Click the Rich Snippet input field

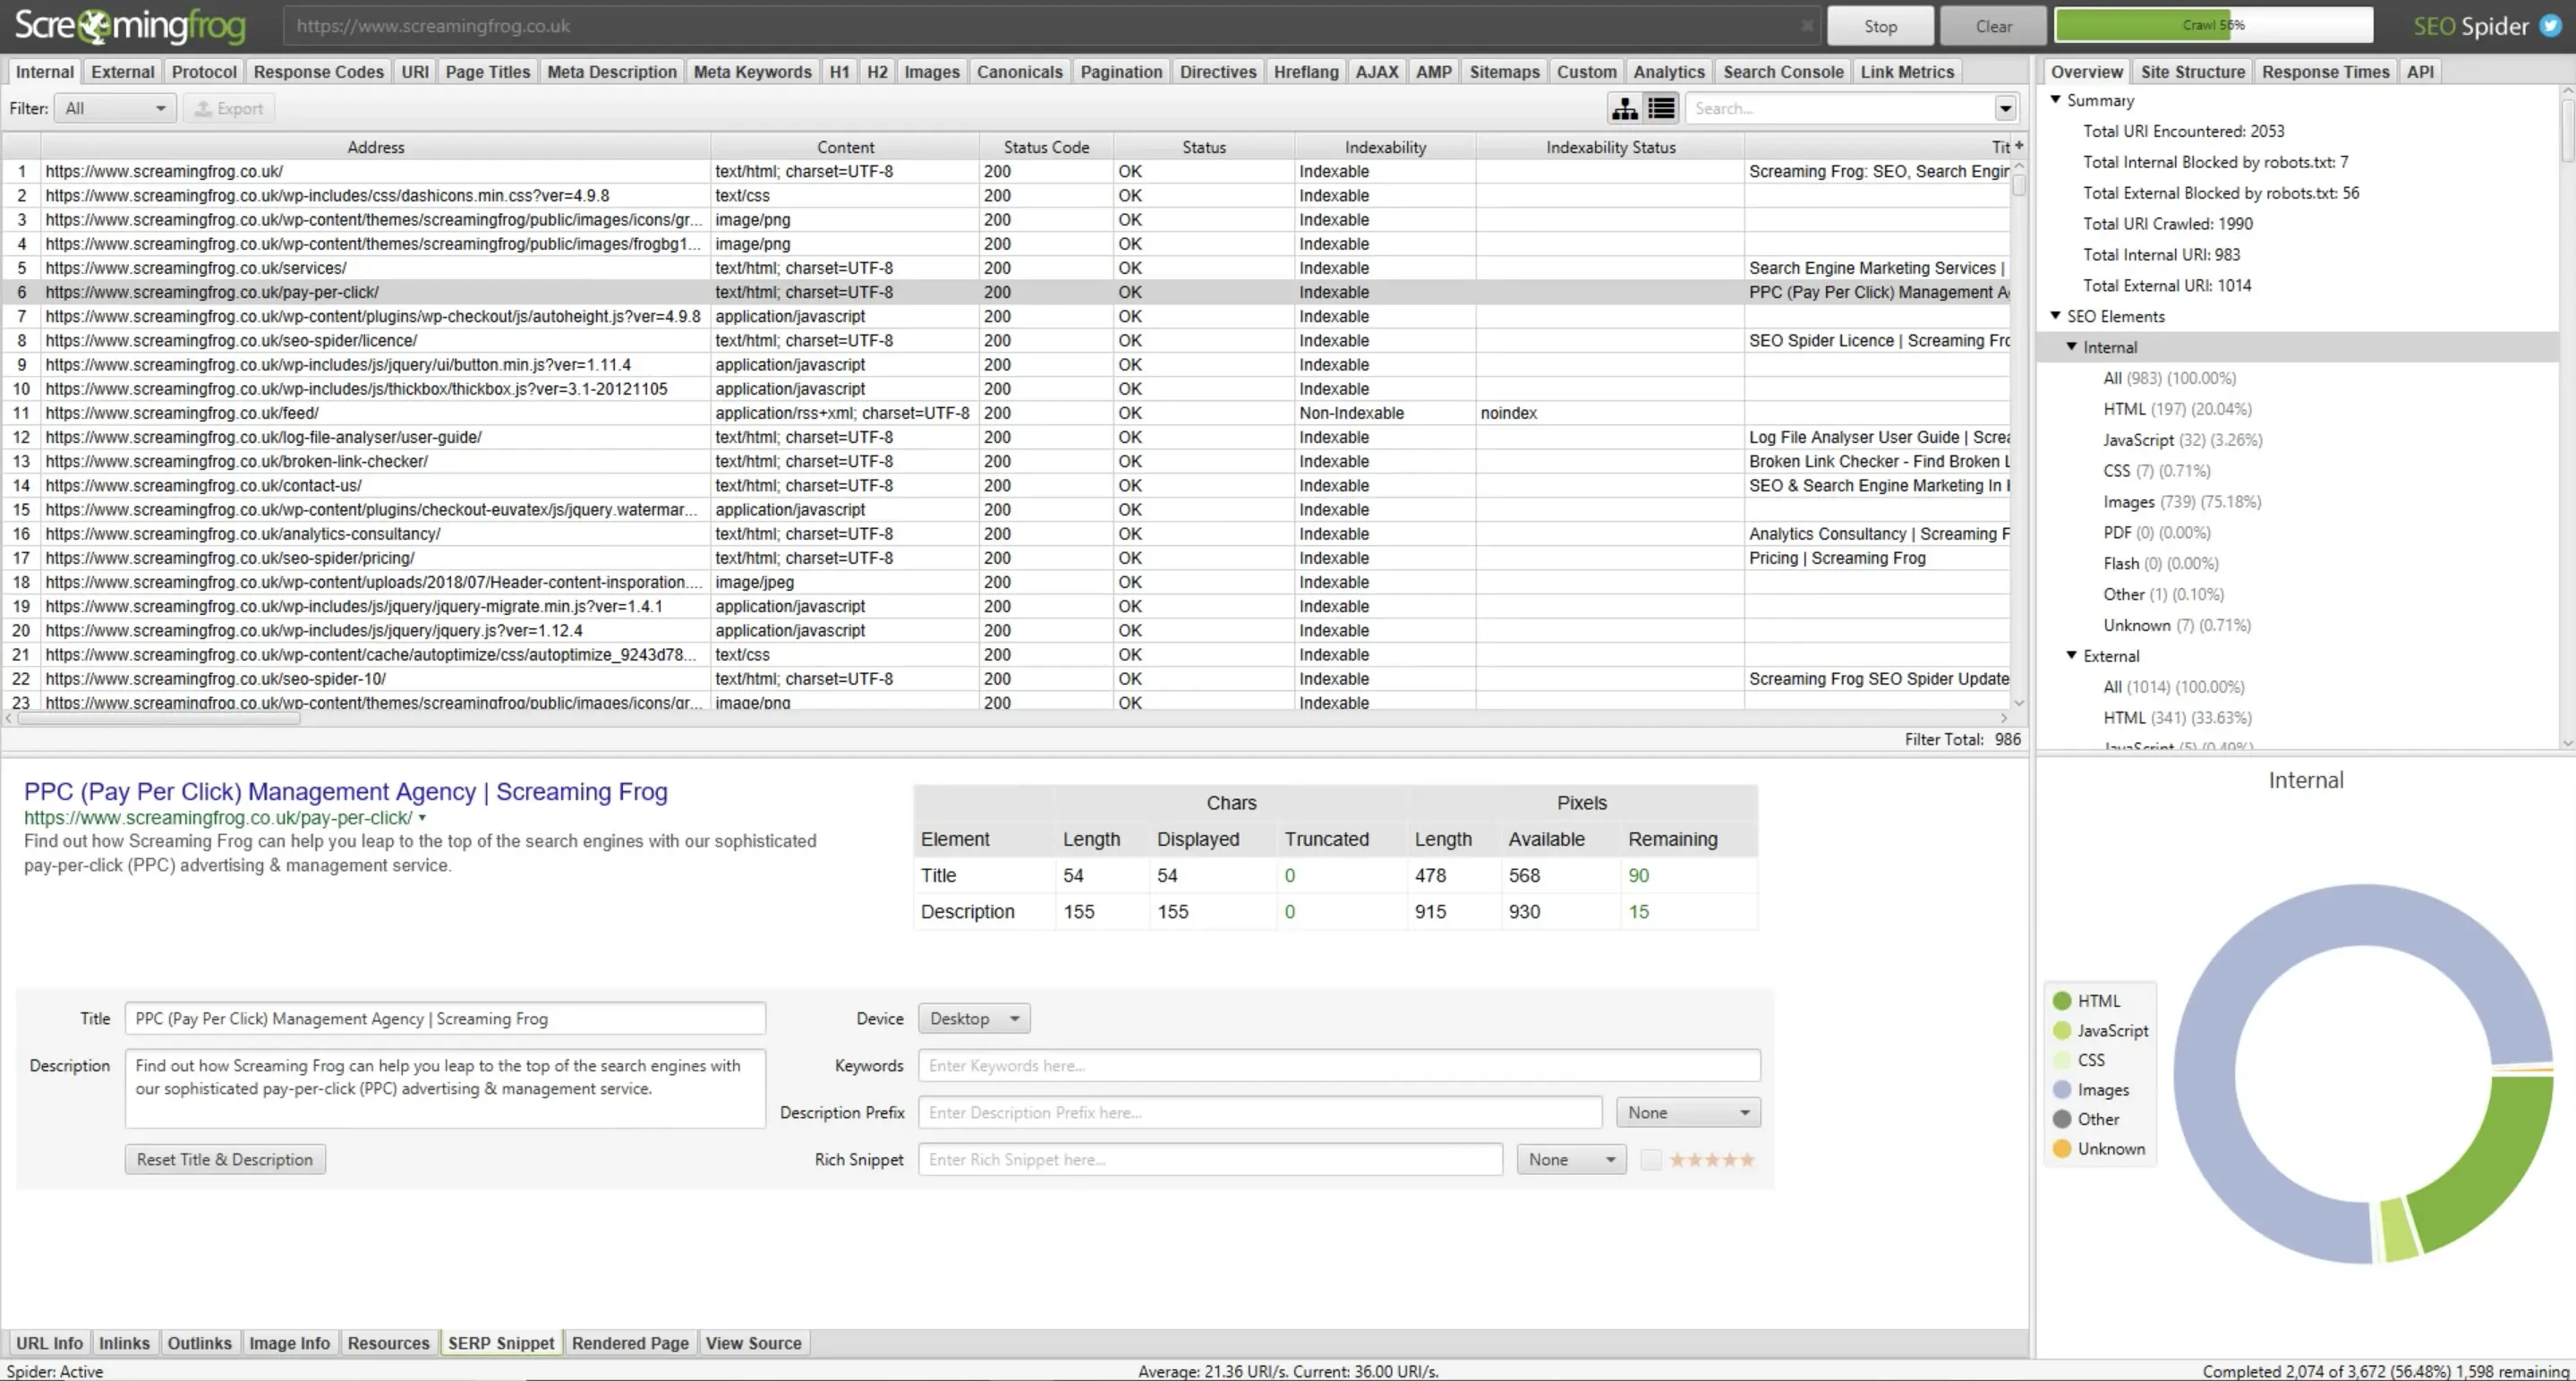coord(1210,1160)
